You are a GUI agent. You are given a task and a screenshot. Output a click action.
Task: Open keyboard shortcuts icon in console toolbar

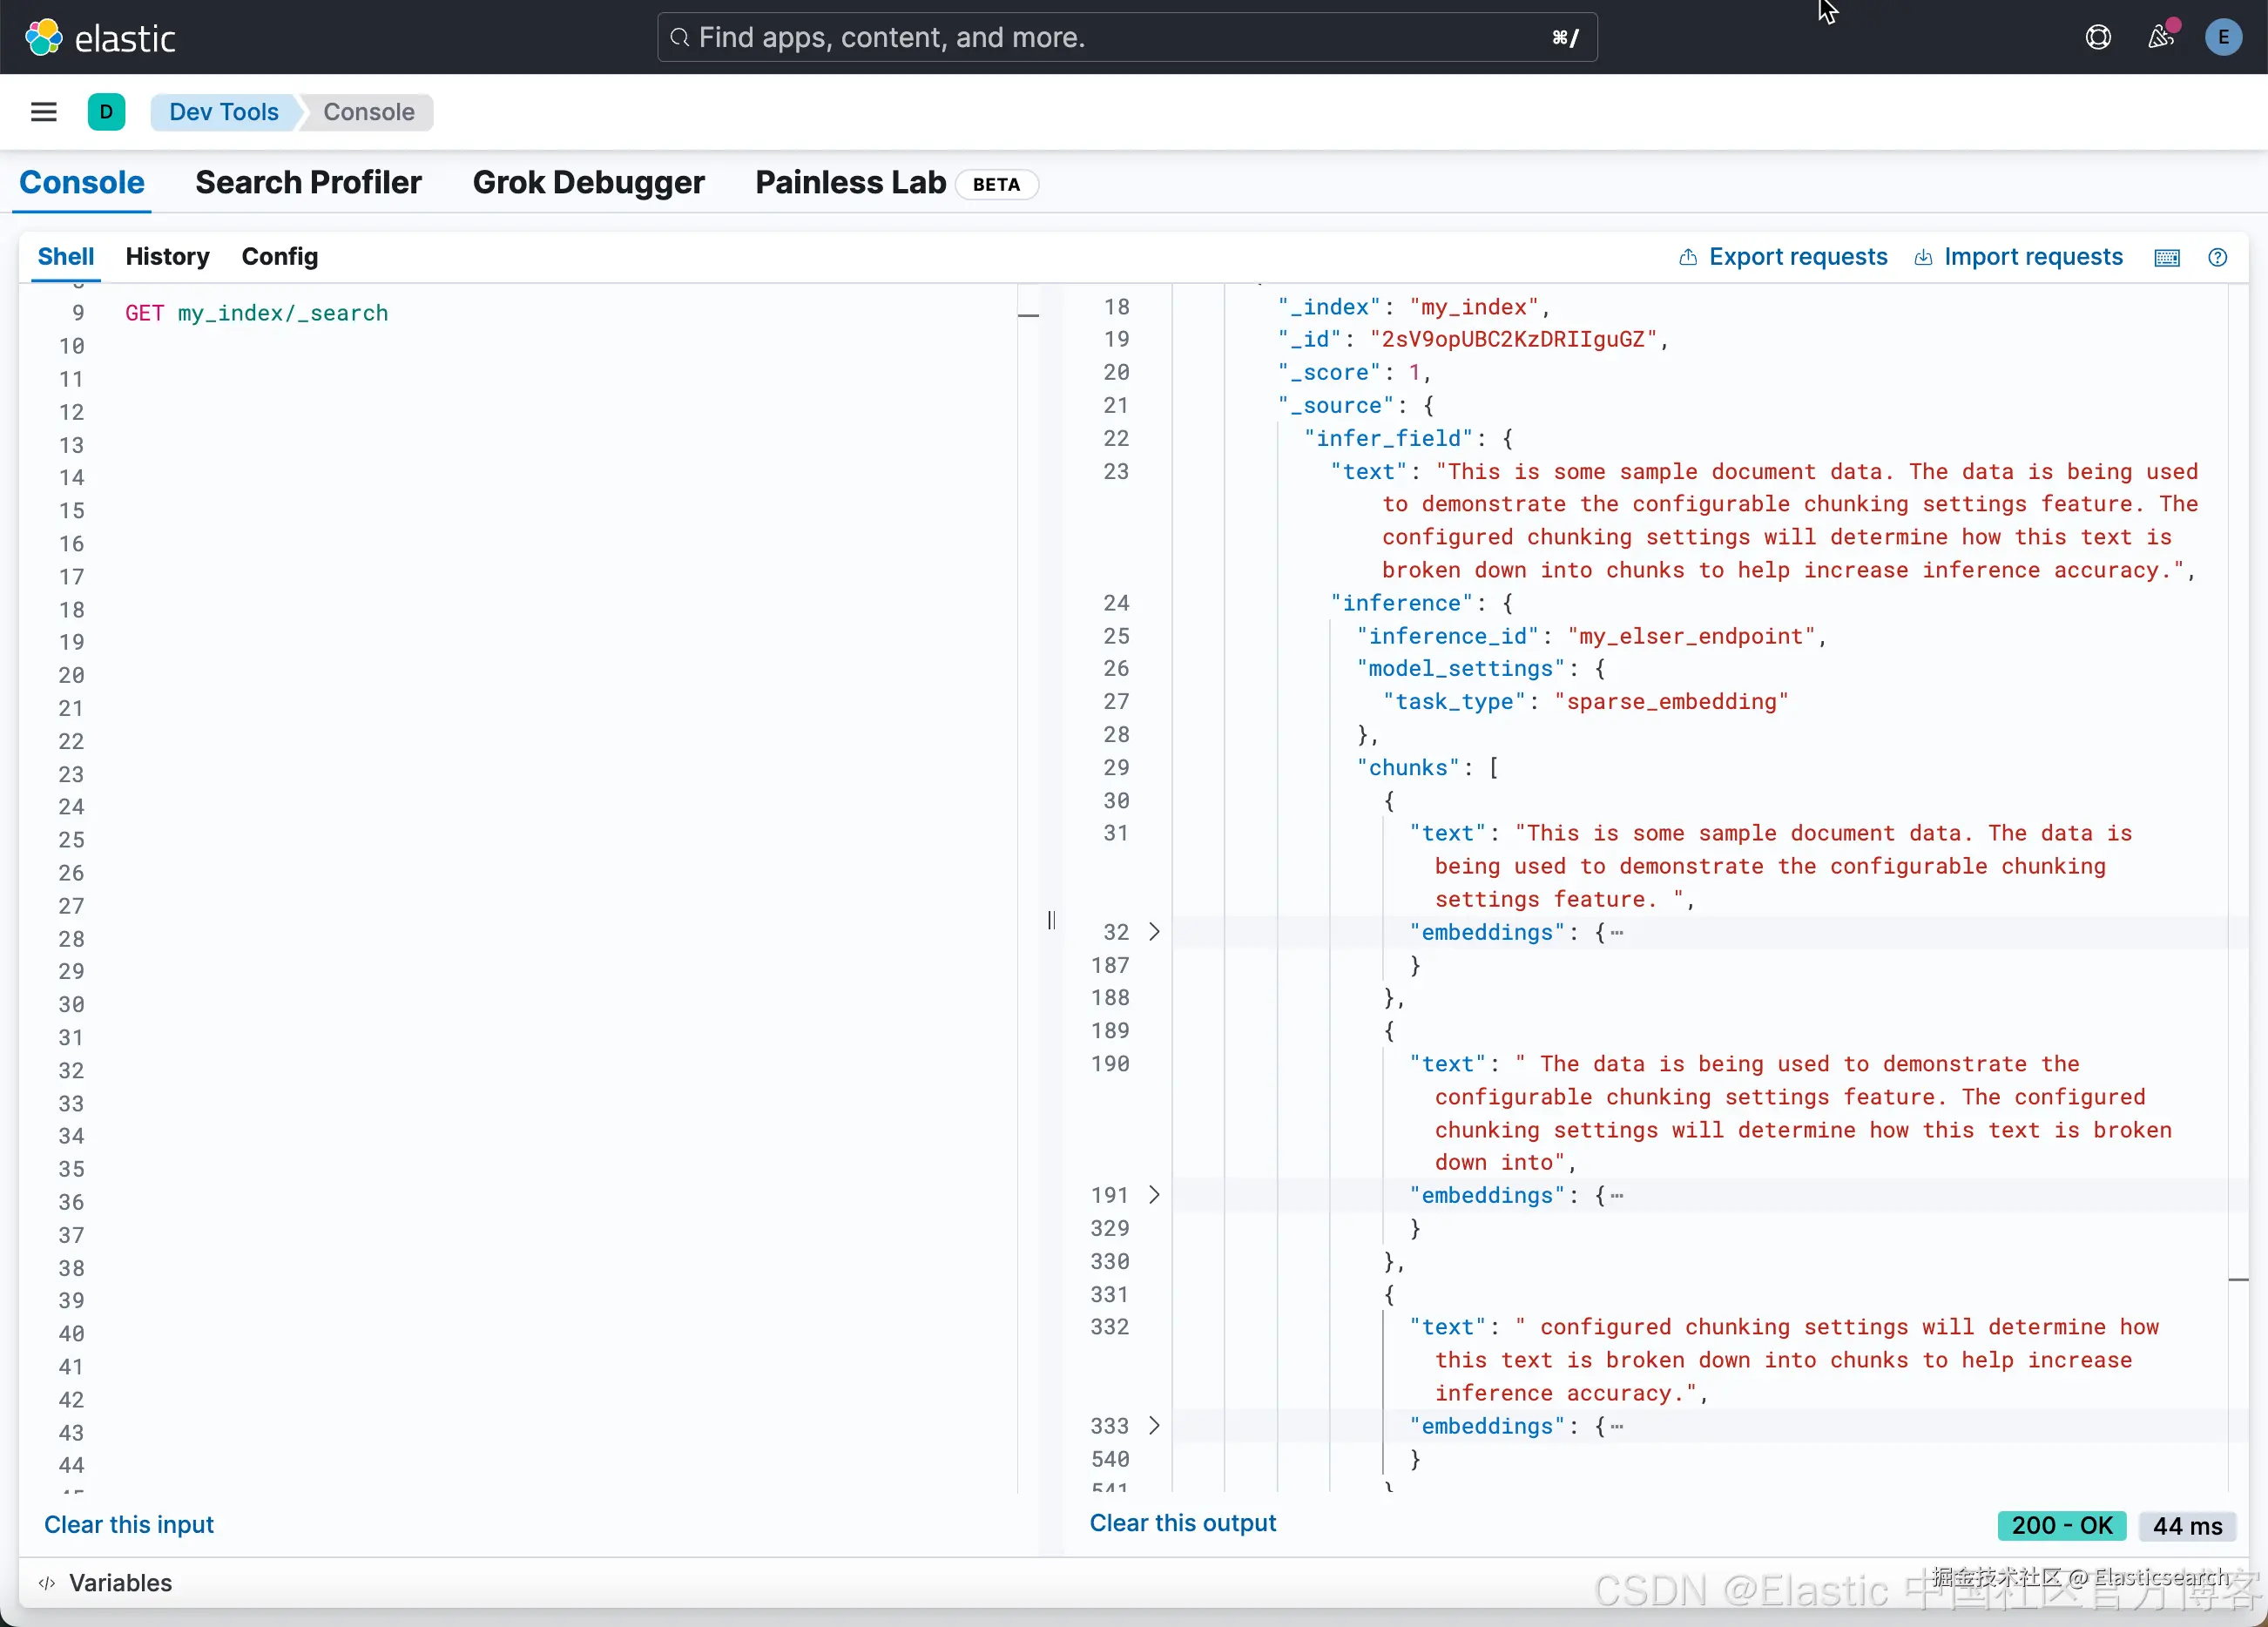[x=2167, y=258]
